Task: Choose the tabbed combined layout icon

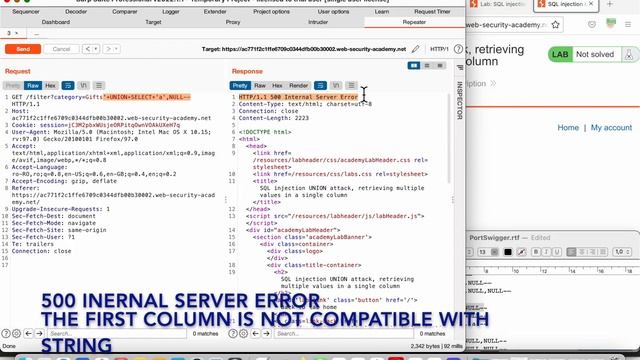Action: tap(440, 65)
